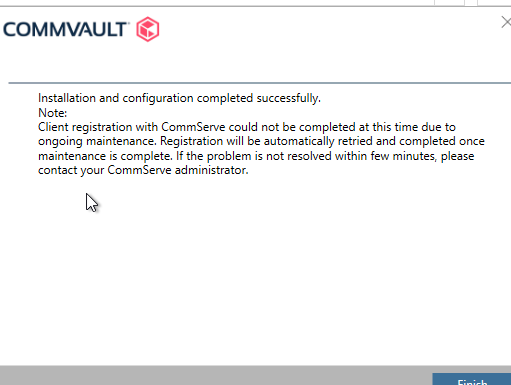Click the word "administrator" in the last line
This screenshot has height=385, width=511.
(211, 170)
